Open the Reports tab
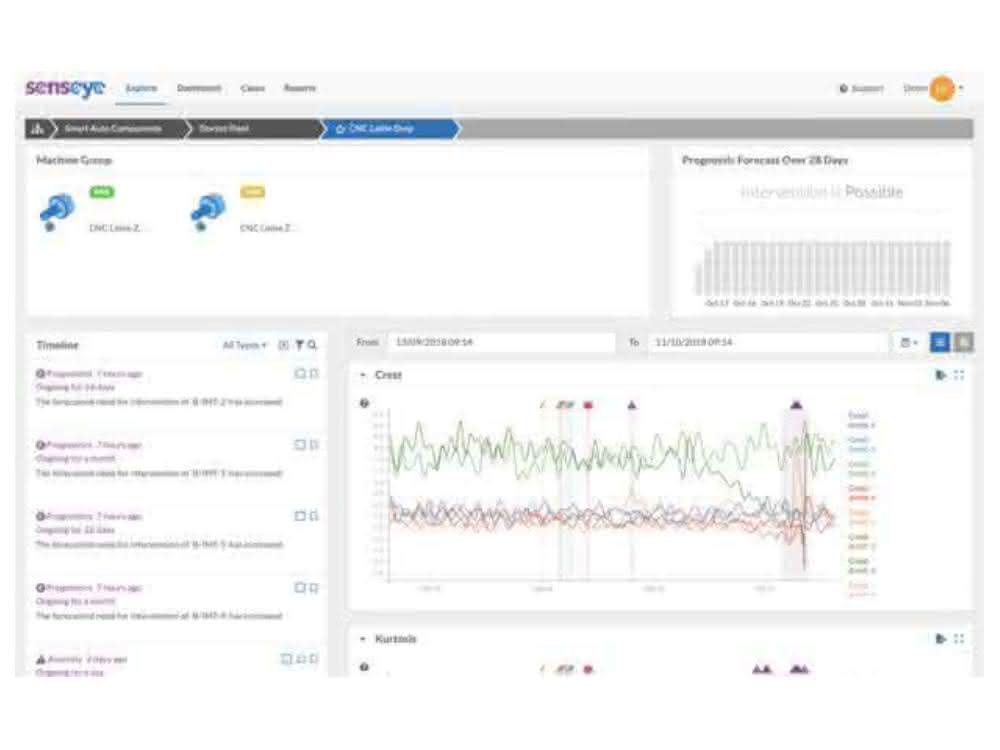The width and height of the screenshot is (1000, 750). 300,88
